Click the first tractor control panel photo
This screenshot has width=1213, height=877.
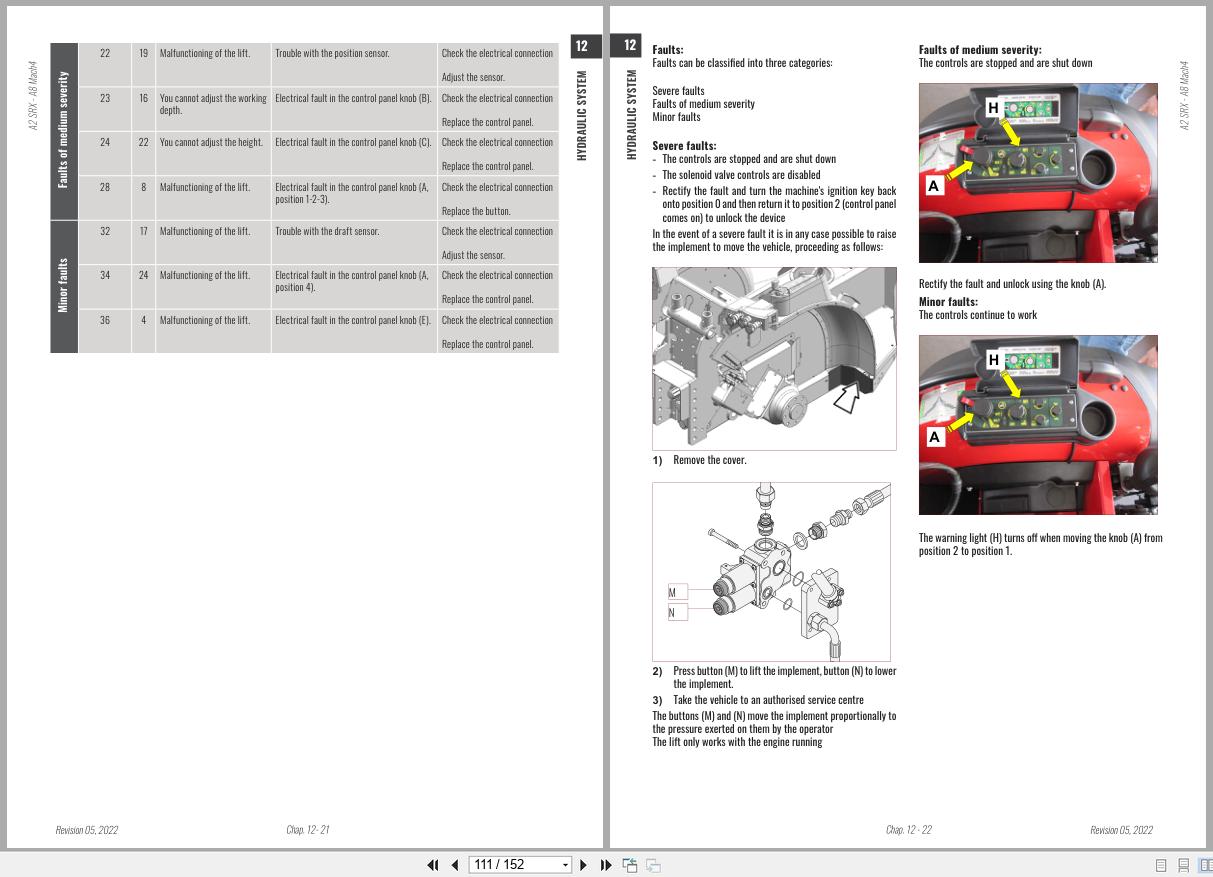point(1038,173)
